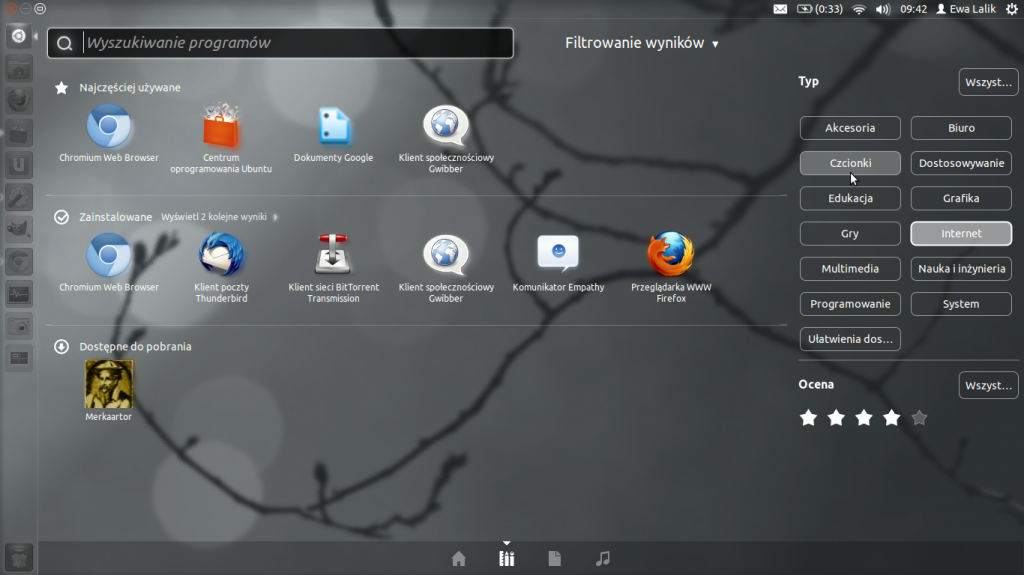Toggle the Grafika filter

(961, 199)
